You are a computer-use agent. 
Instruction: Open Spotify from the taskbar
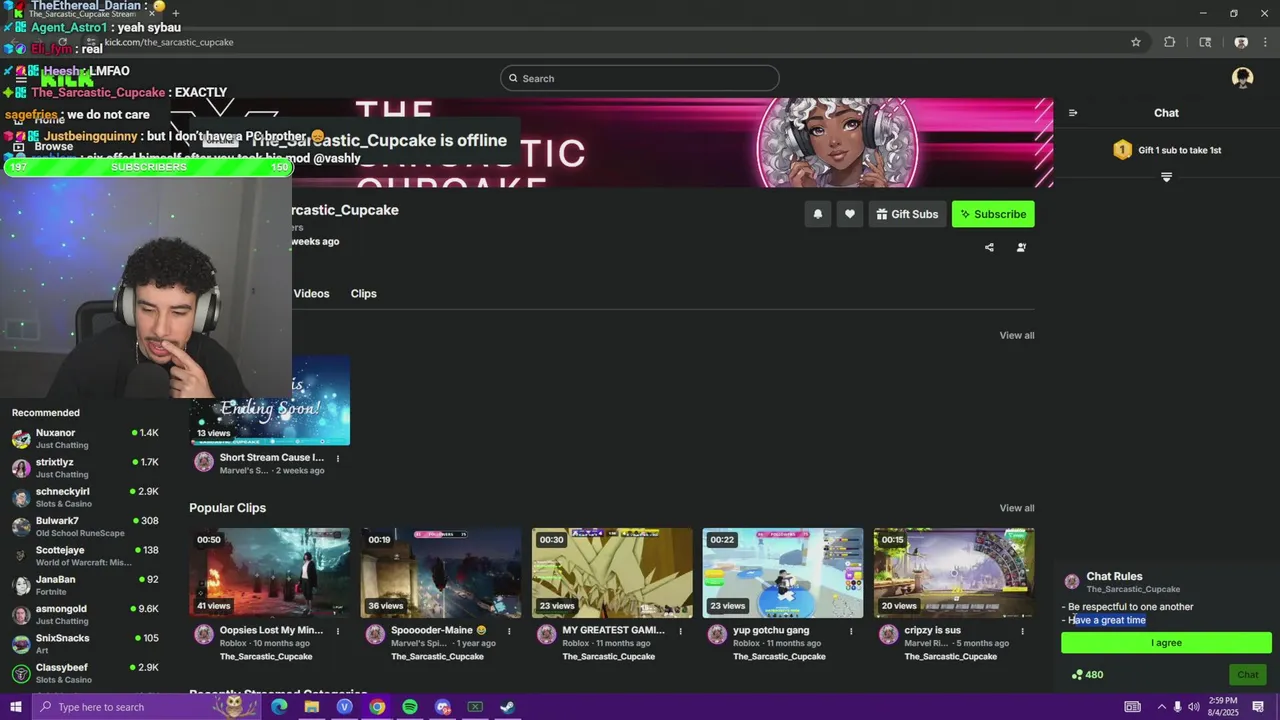pos(410,707)
